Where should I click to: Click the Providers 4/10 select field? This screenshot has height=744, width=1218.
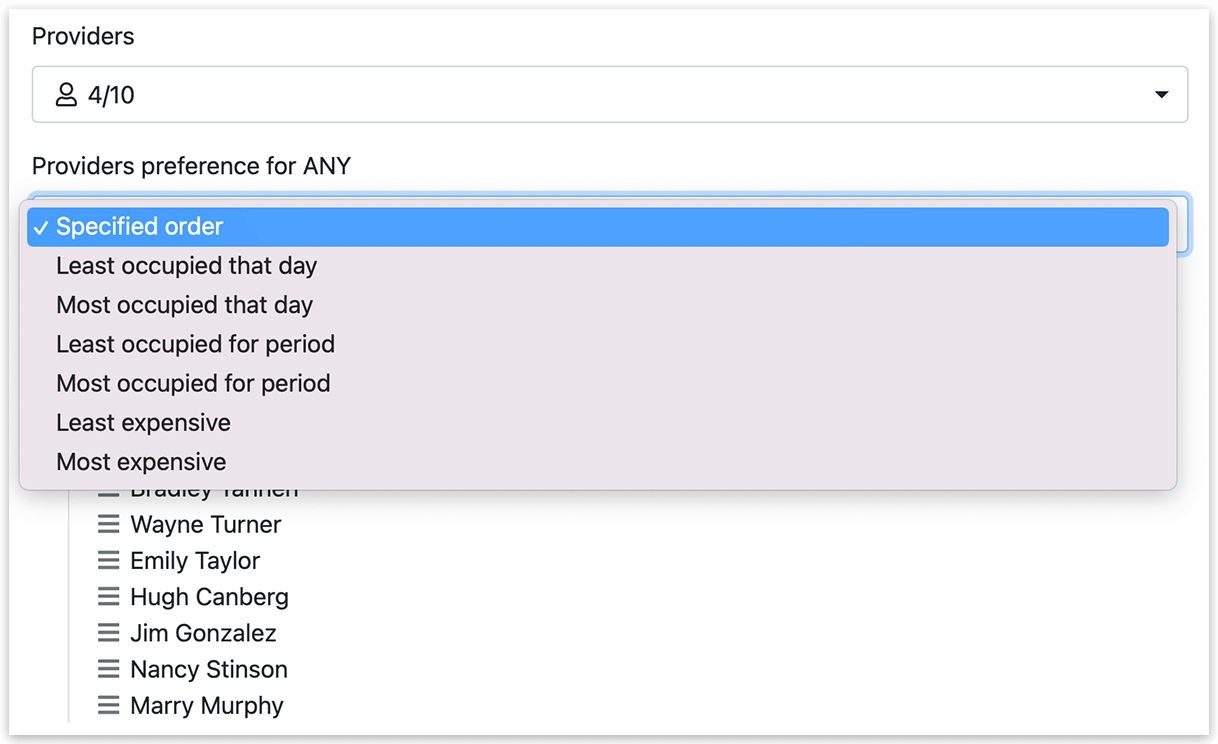[x=610, y=95]
